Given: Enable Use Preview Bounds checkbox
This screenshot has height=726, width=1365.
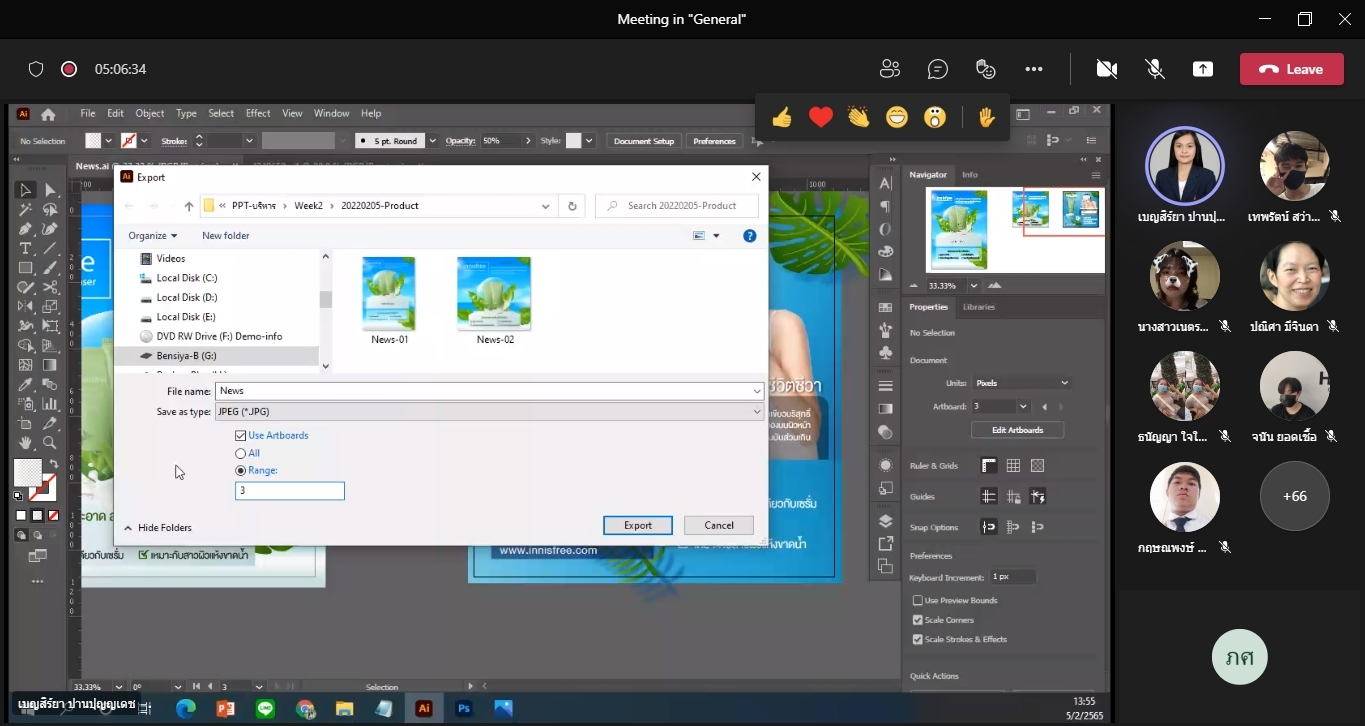Looking at the screenshot, I should click(x=917, y=600).
